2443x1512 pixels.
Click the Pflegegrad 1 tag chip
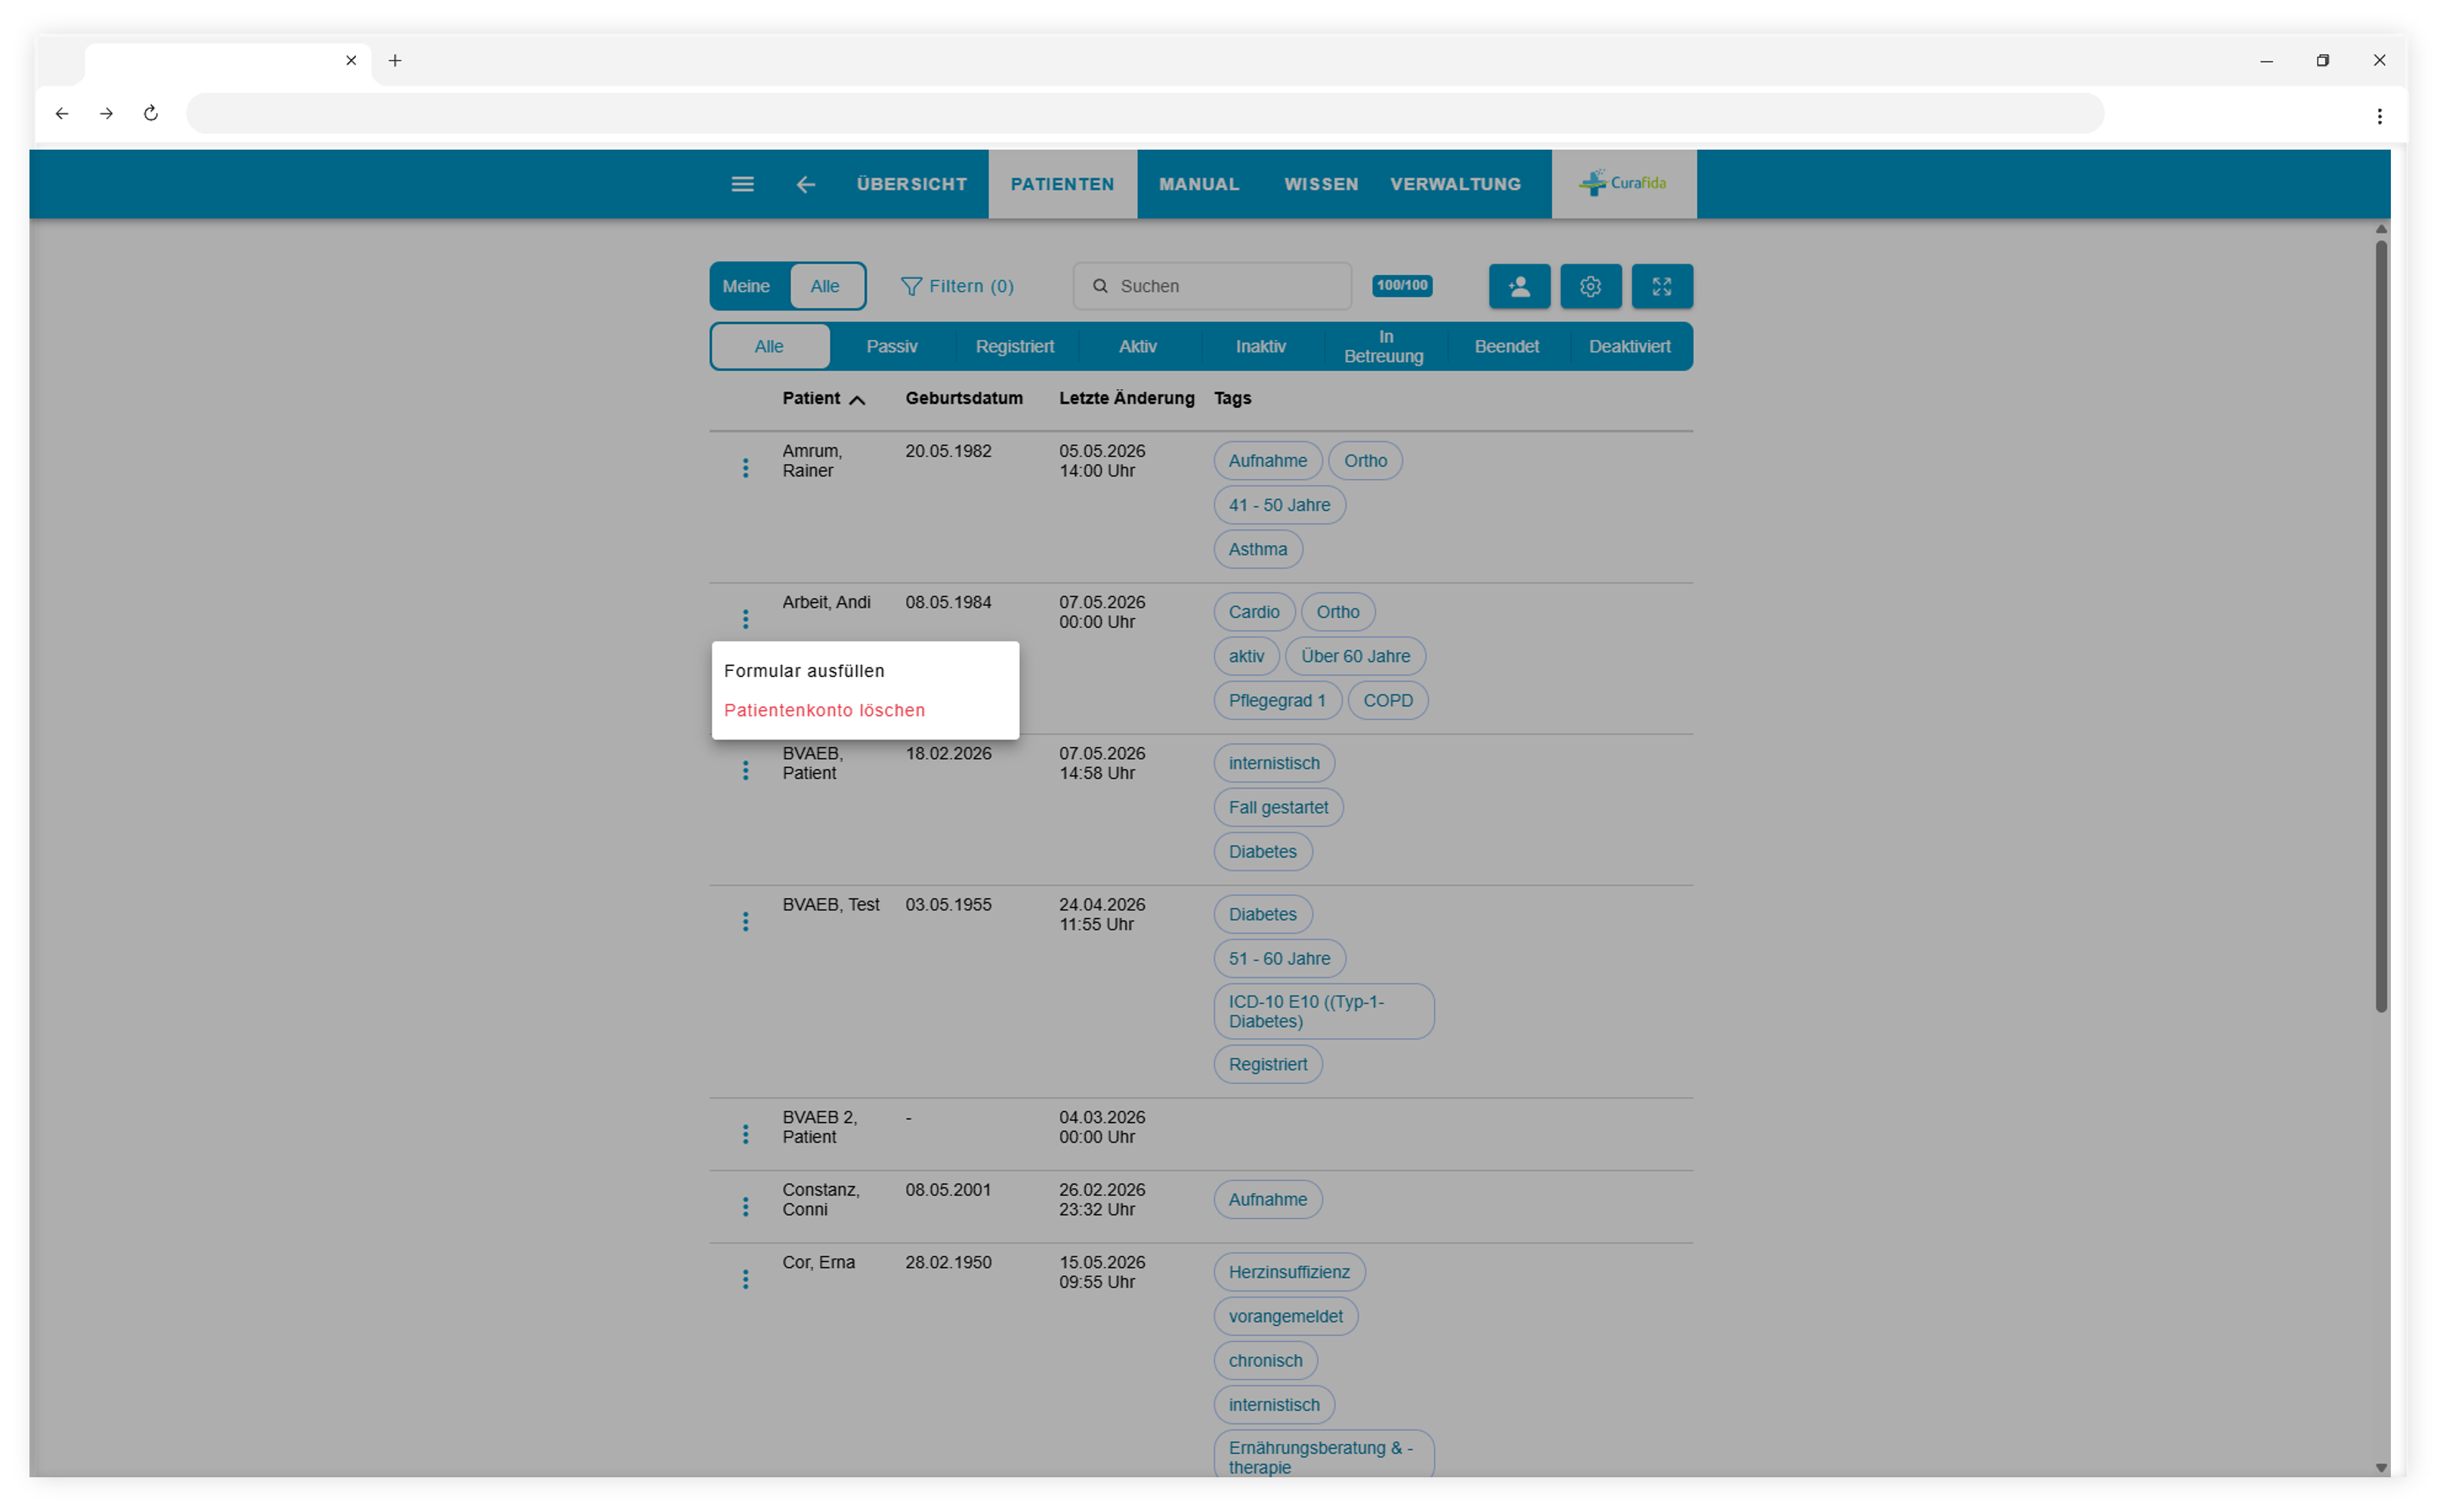[x=1277, y=700]
